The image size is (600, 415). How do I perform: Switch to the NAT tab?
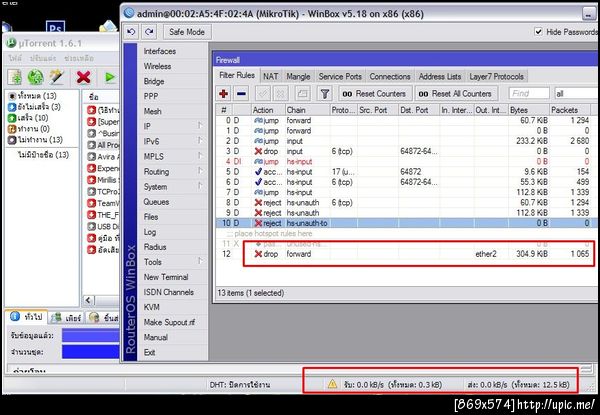[271, 76]
